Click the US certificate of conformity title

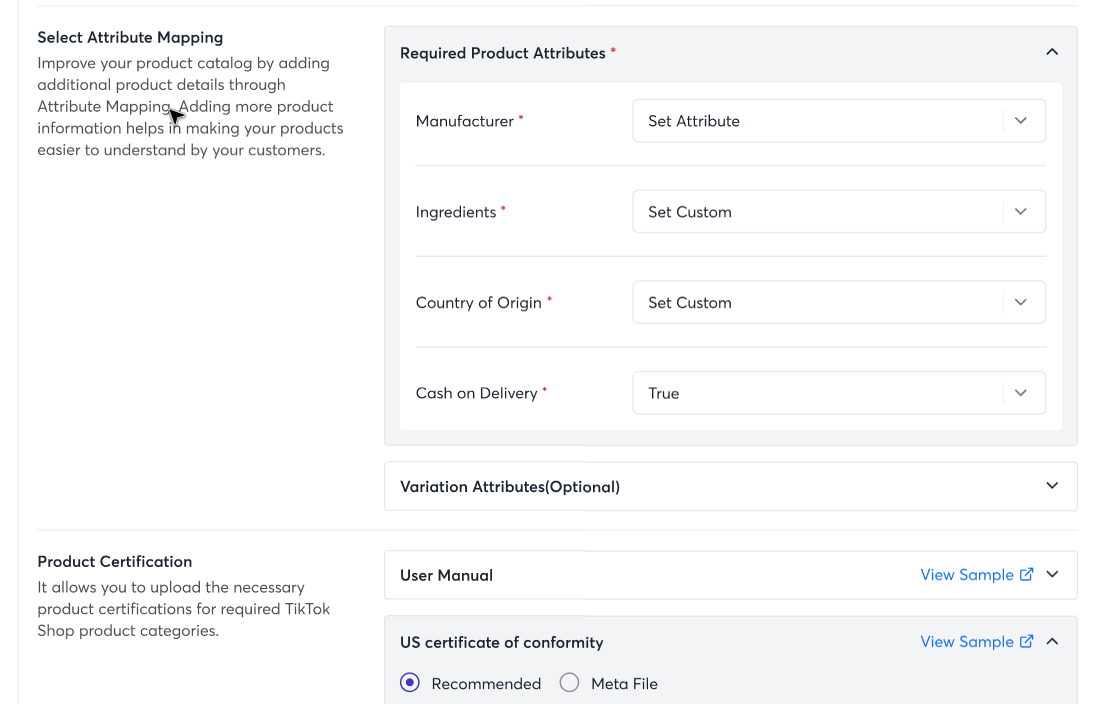tap(501, 642)
